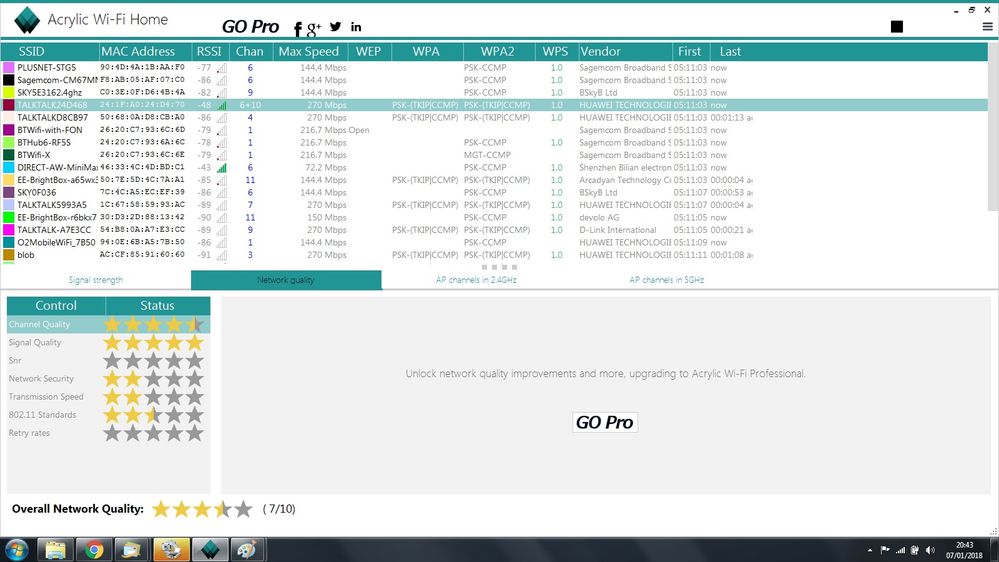
Task: Select the Signal Quality row
Action: 108,342
